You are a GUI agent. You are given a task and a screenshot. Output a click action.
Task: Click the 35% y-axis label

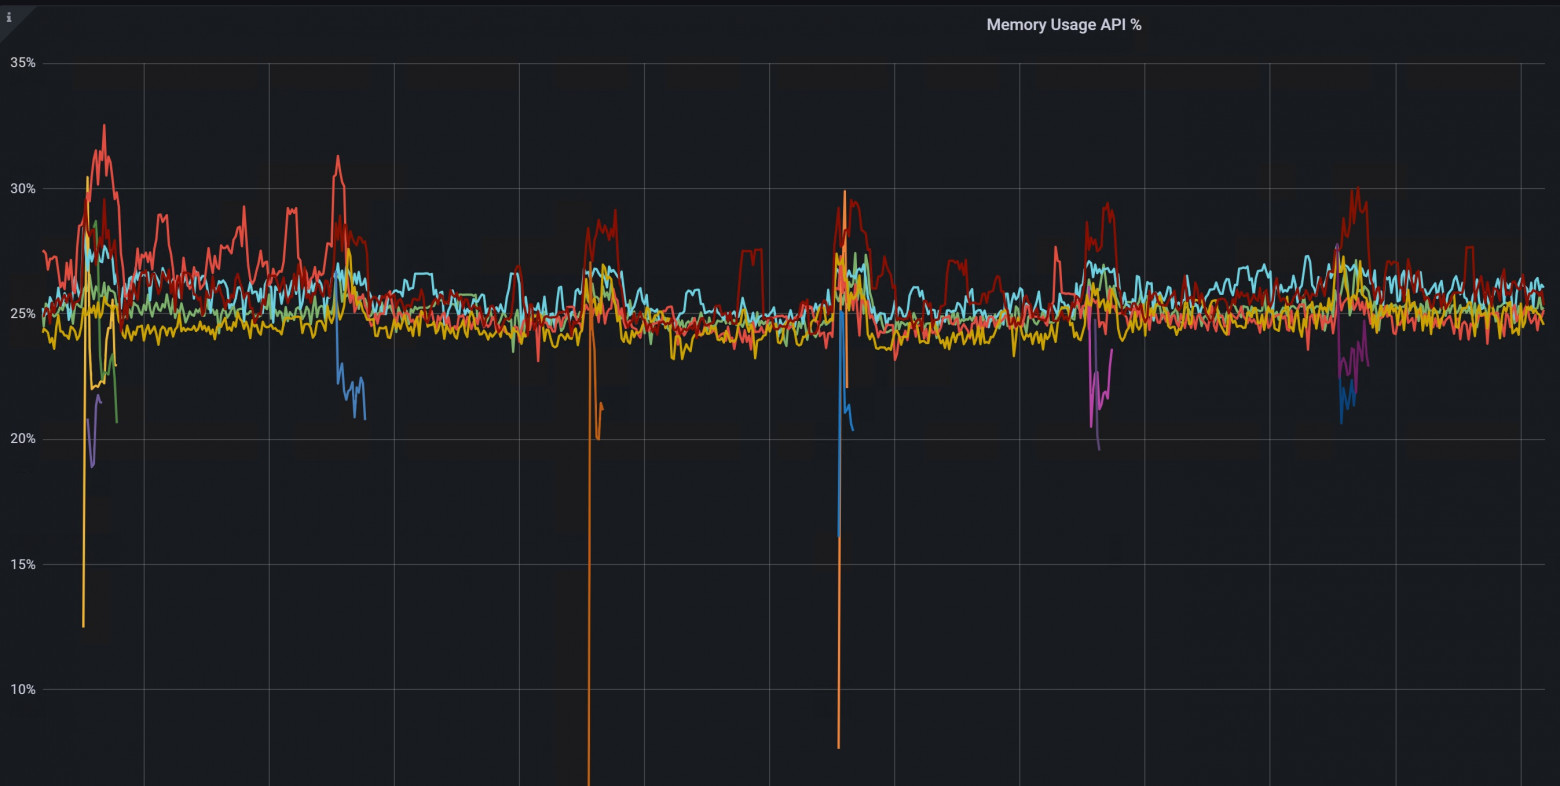point(23,63)
